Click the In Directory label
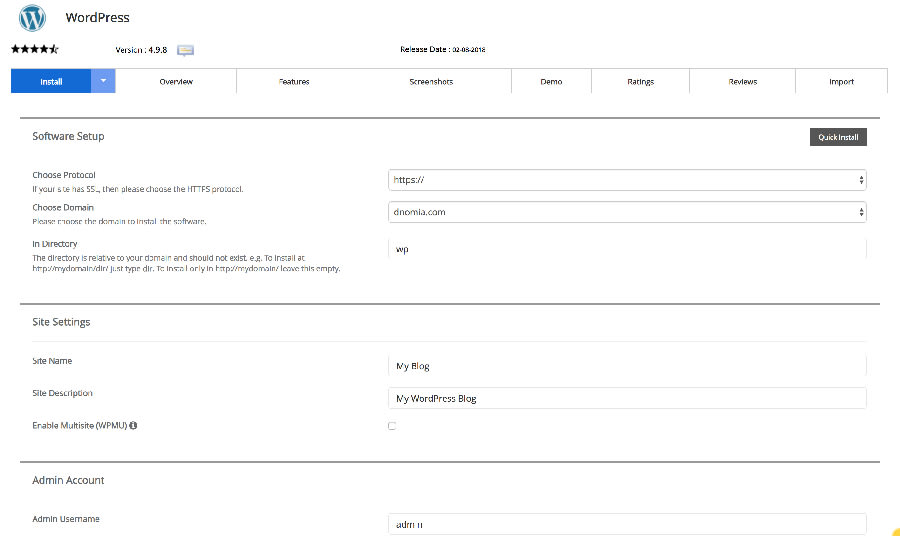The image size is (900, 536). coord(55,244)
